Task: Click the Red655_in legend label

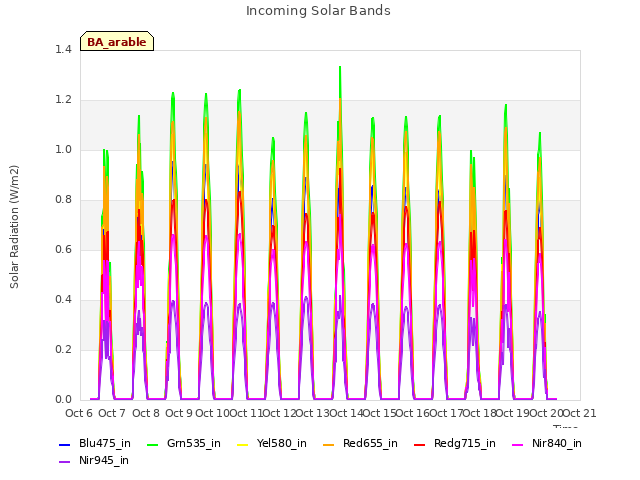Action: pos(370,443)
